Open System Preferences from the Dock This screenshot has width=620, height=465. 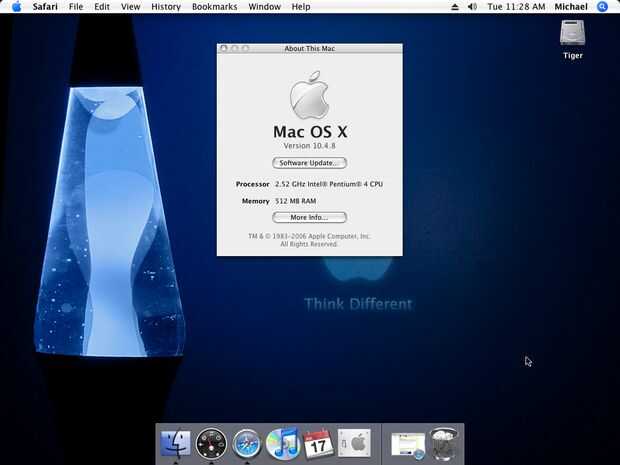354,444
